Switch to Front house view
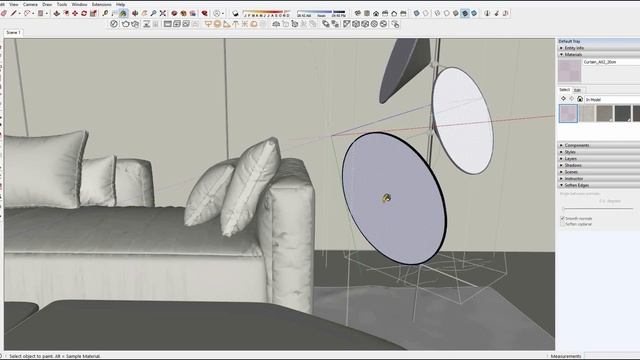 [x=376, y=13]
